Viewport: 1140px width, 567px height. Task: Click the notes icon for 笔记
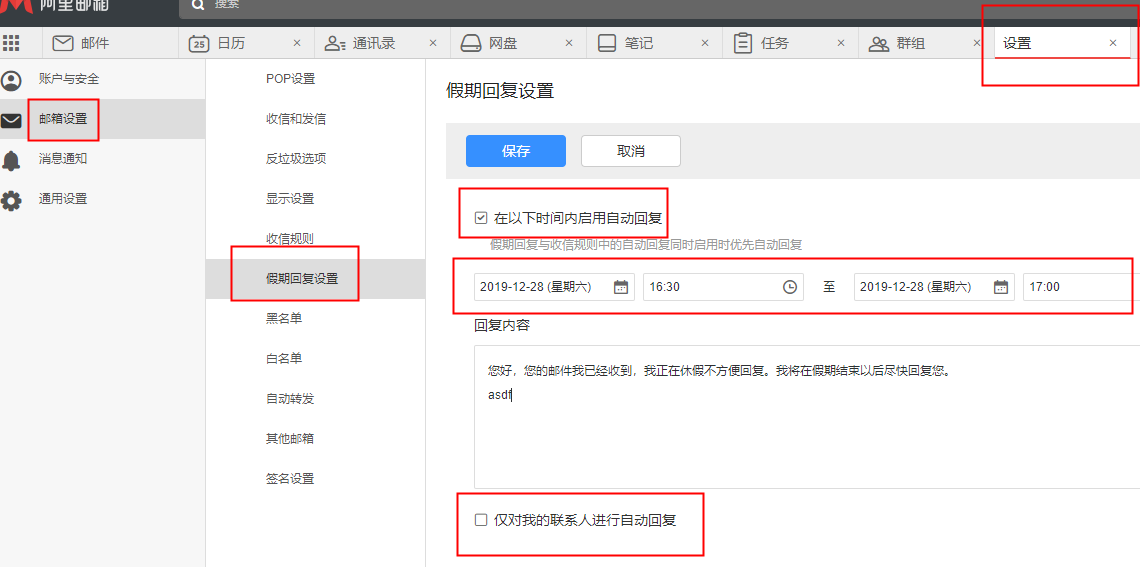607,43
